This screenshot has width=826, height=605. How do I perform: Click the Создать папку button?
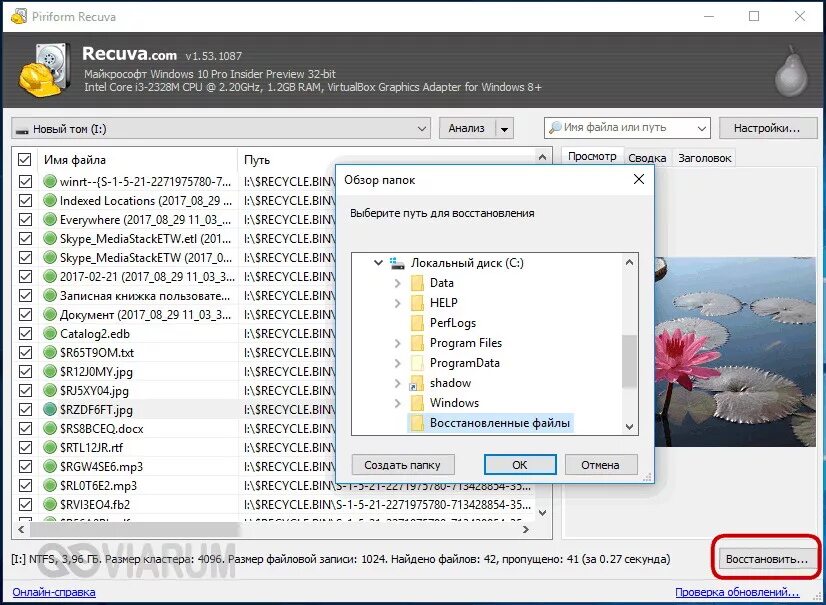click(x=402, y=465)
